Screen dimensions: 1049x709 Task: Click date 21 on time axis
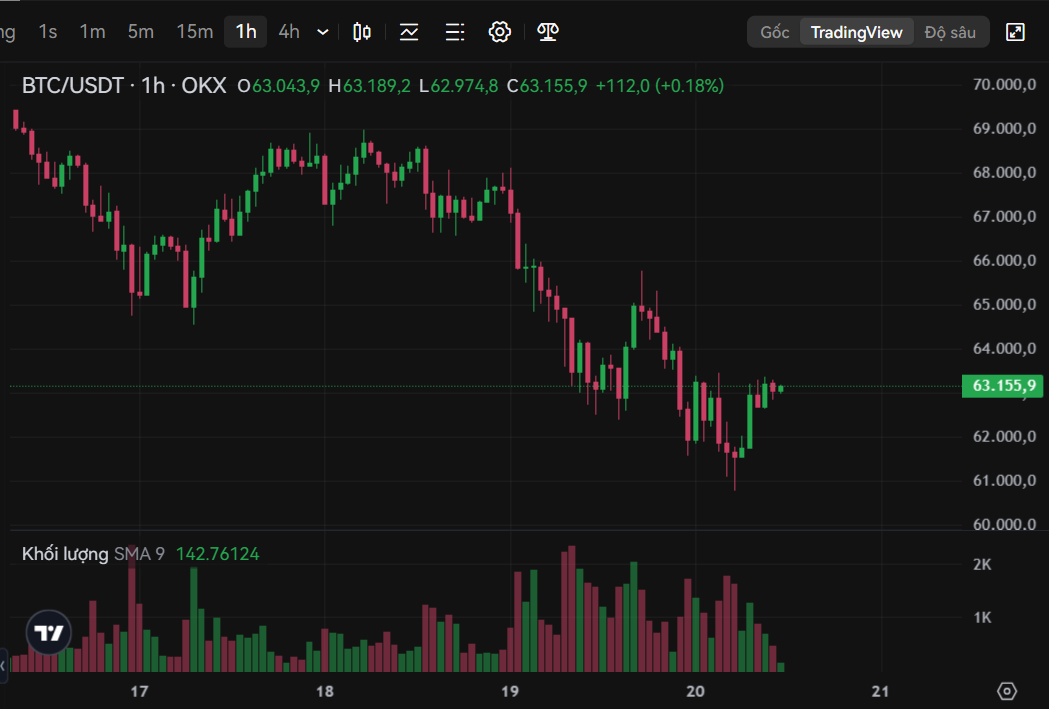[x=880, y=691]
